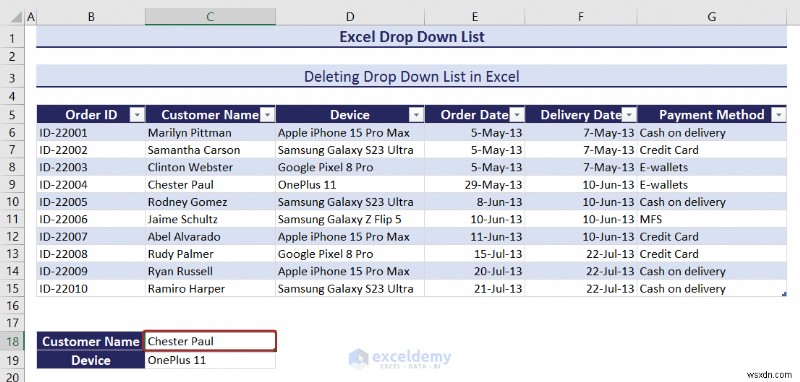Viewport: 800px width, 382px height.
Task: Select the Rudy Palmer cell
Action: (x=210, y=254)
